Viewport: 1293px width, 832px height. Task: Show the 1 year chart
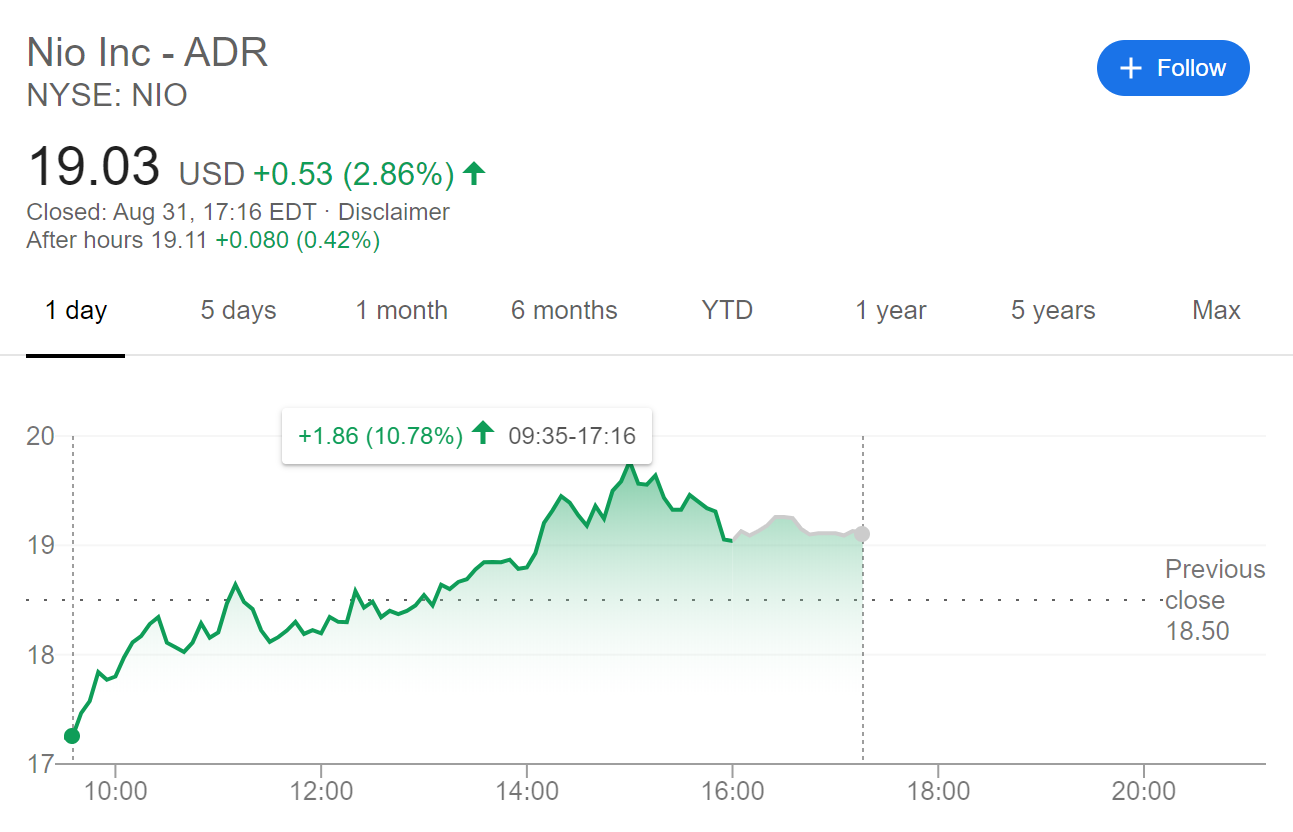tap(890, 310)
